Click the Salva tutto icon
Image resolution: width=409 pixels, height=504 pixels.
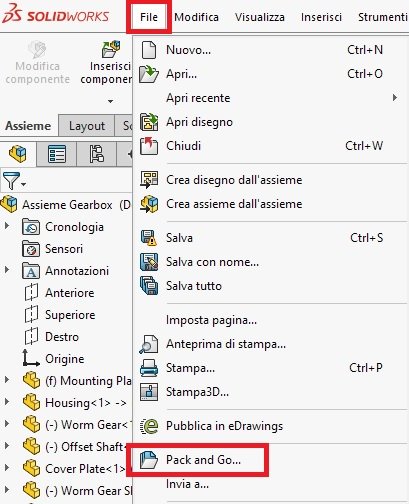tap(149, 286)
